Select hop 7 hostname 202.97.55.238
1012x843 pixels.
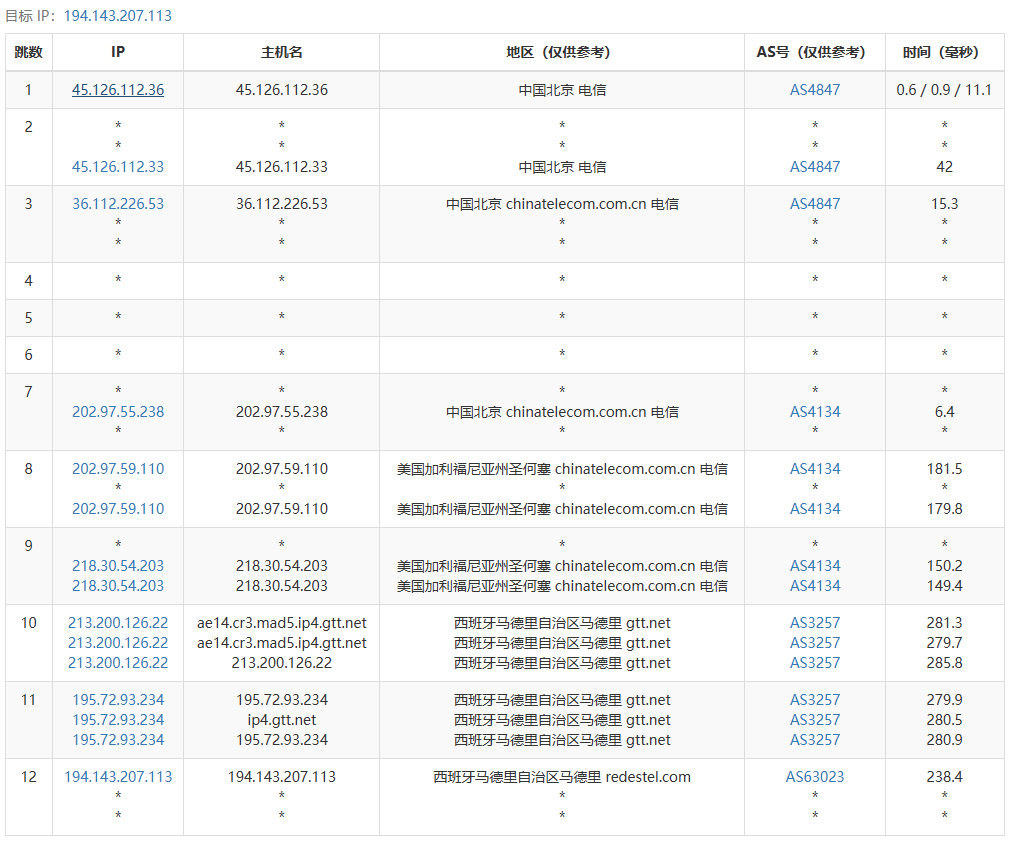(x=281, y=411)
